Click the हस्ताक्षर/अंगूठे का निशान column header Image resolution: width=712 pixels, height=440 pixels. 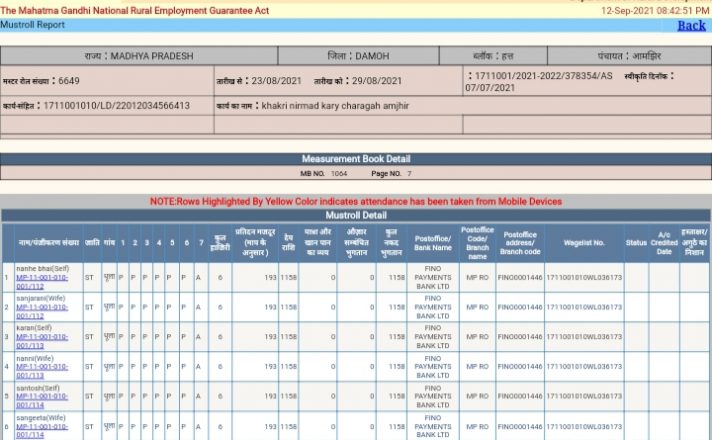point(694,243)
